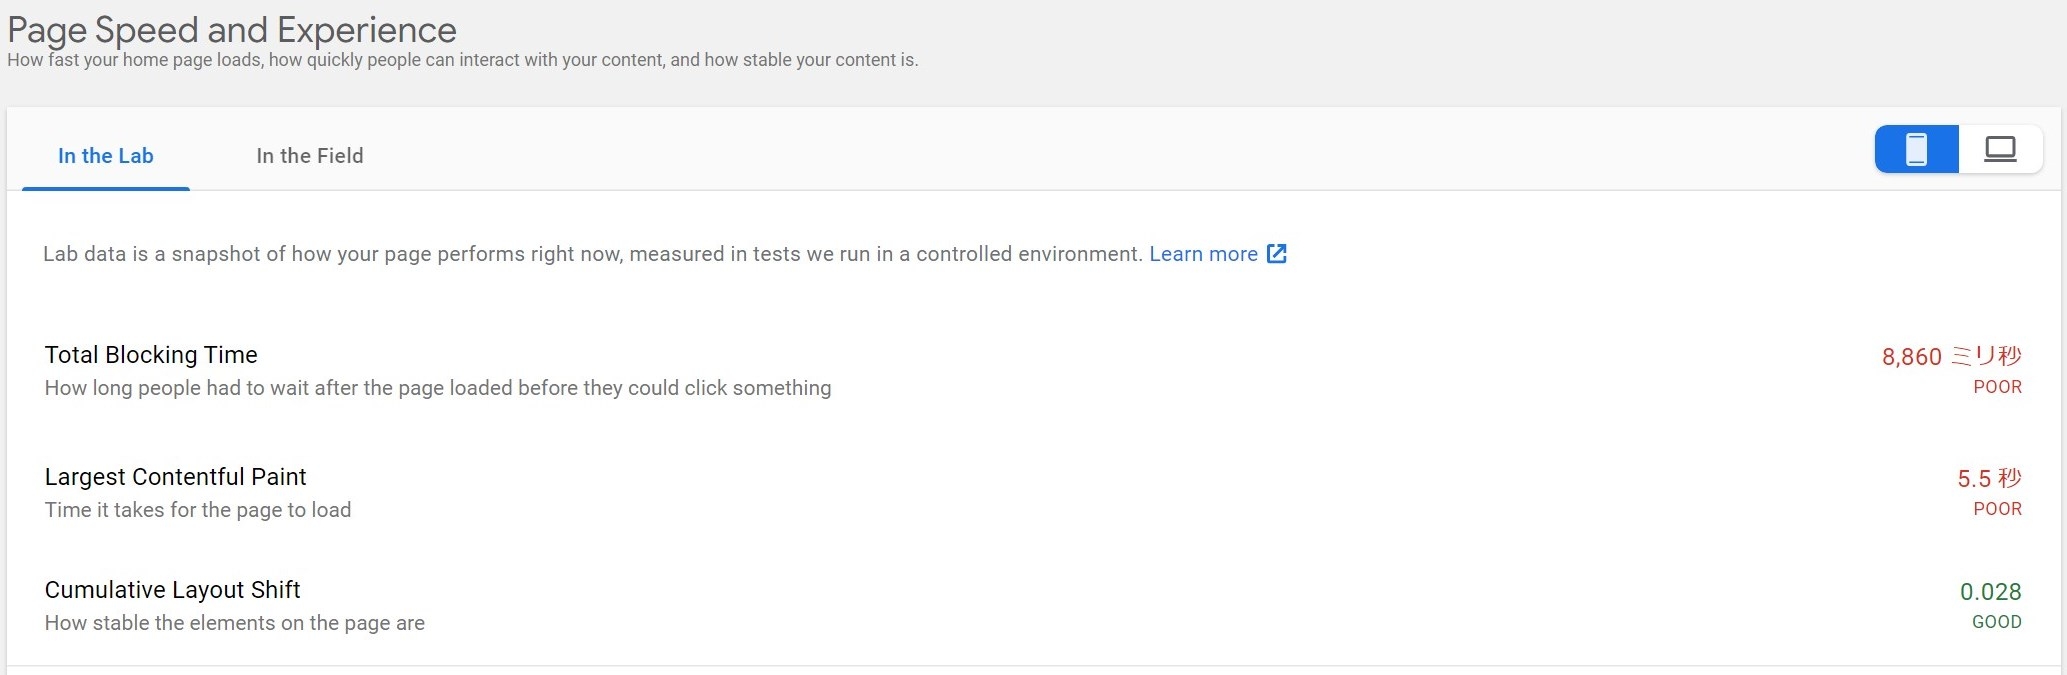This screenshot has width=2067, height=675.
Task: Click the Cumulative Layout Shift heading
Action: [x=172, y=590]
